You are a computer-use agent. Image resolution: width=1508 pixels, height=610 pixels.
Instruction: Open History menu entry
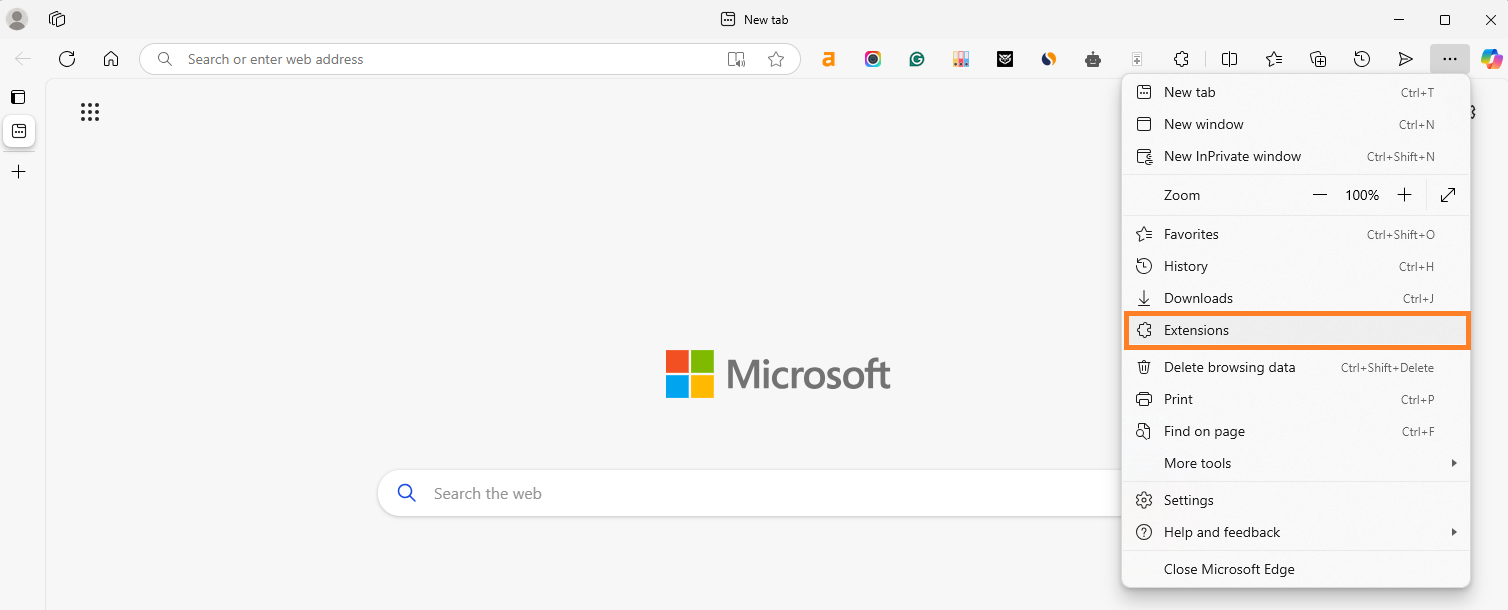1296,266
